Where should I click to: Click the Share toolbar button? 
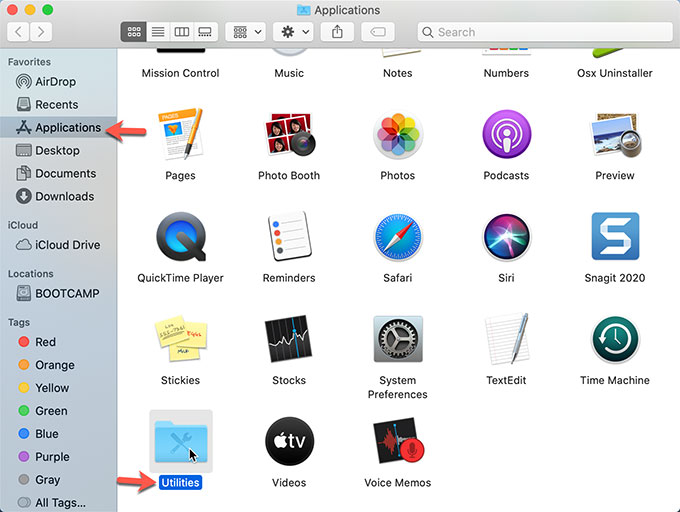[337, 32]
